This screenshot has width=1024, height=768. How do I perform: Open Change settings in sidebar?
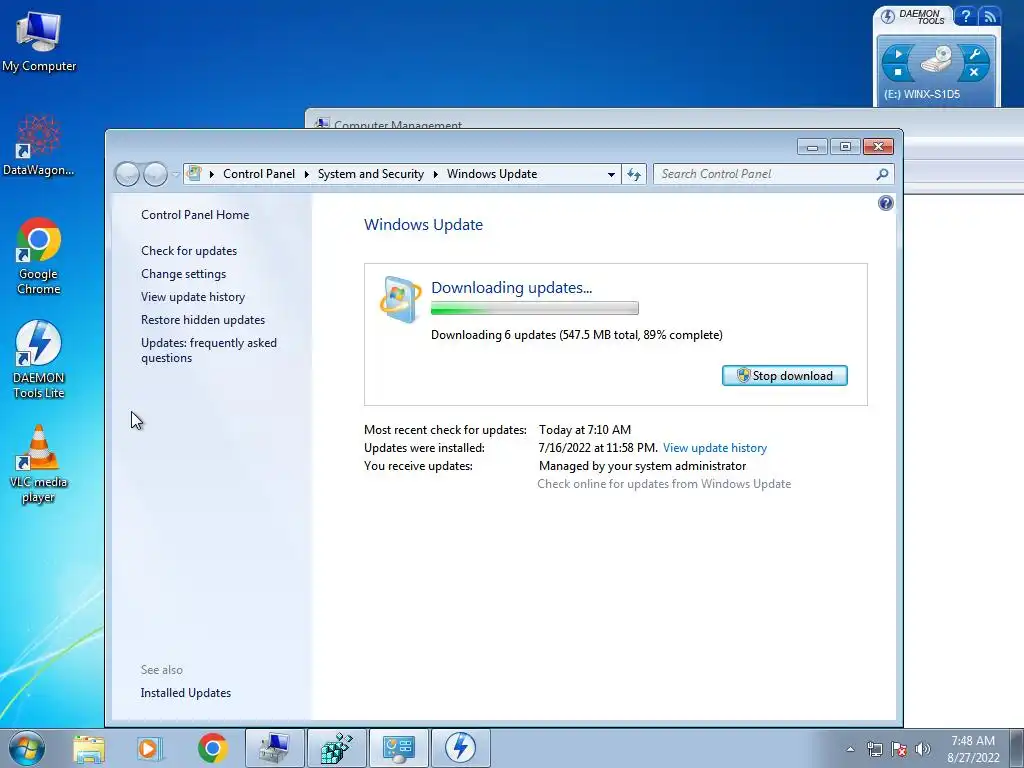click(x=184, y=274)
